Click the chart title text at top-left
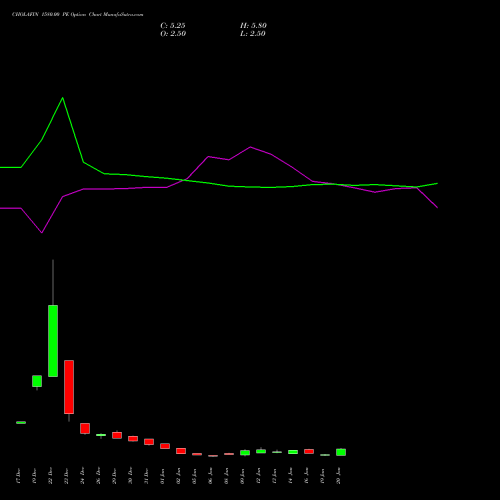Viewport: 500px width, 500px height. click(78, 15)
